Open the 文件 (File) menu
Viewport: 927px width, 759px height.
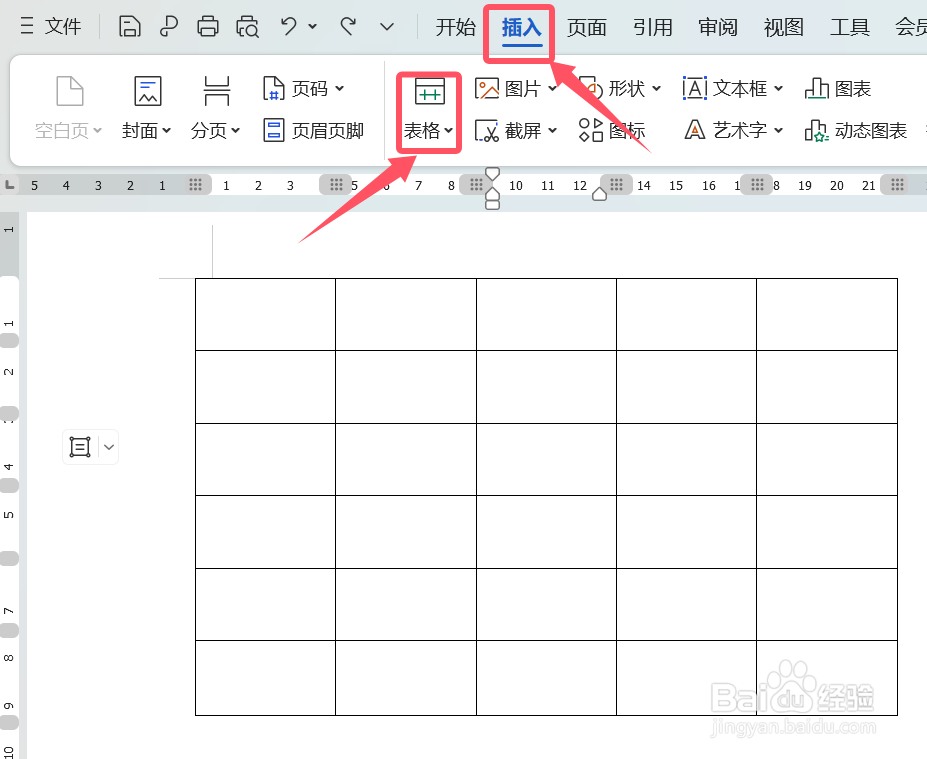[x=63, y=27]
